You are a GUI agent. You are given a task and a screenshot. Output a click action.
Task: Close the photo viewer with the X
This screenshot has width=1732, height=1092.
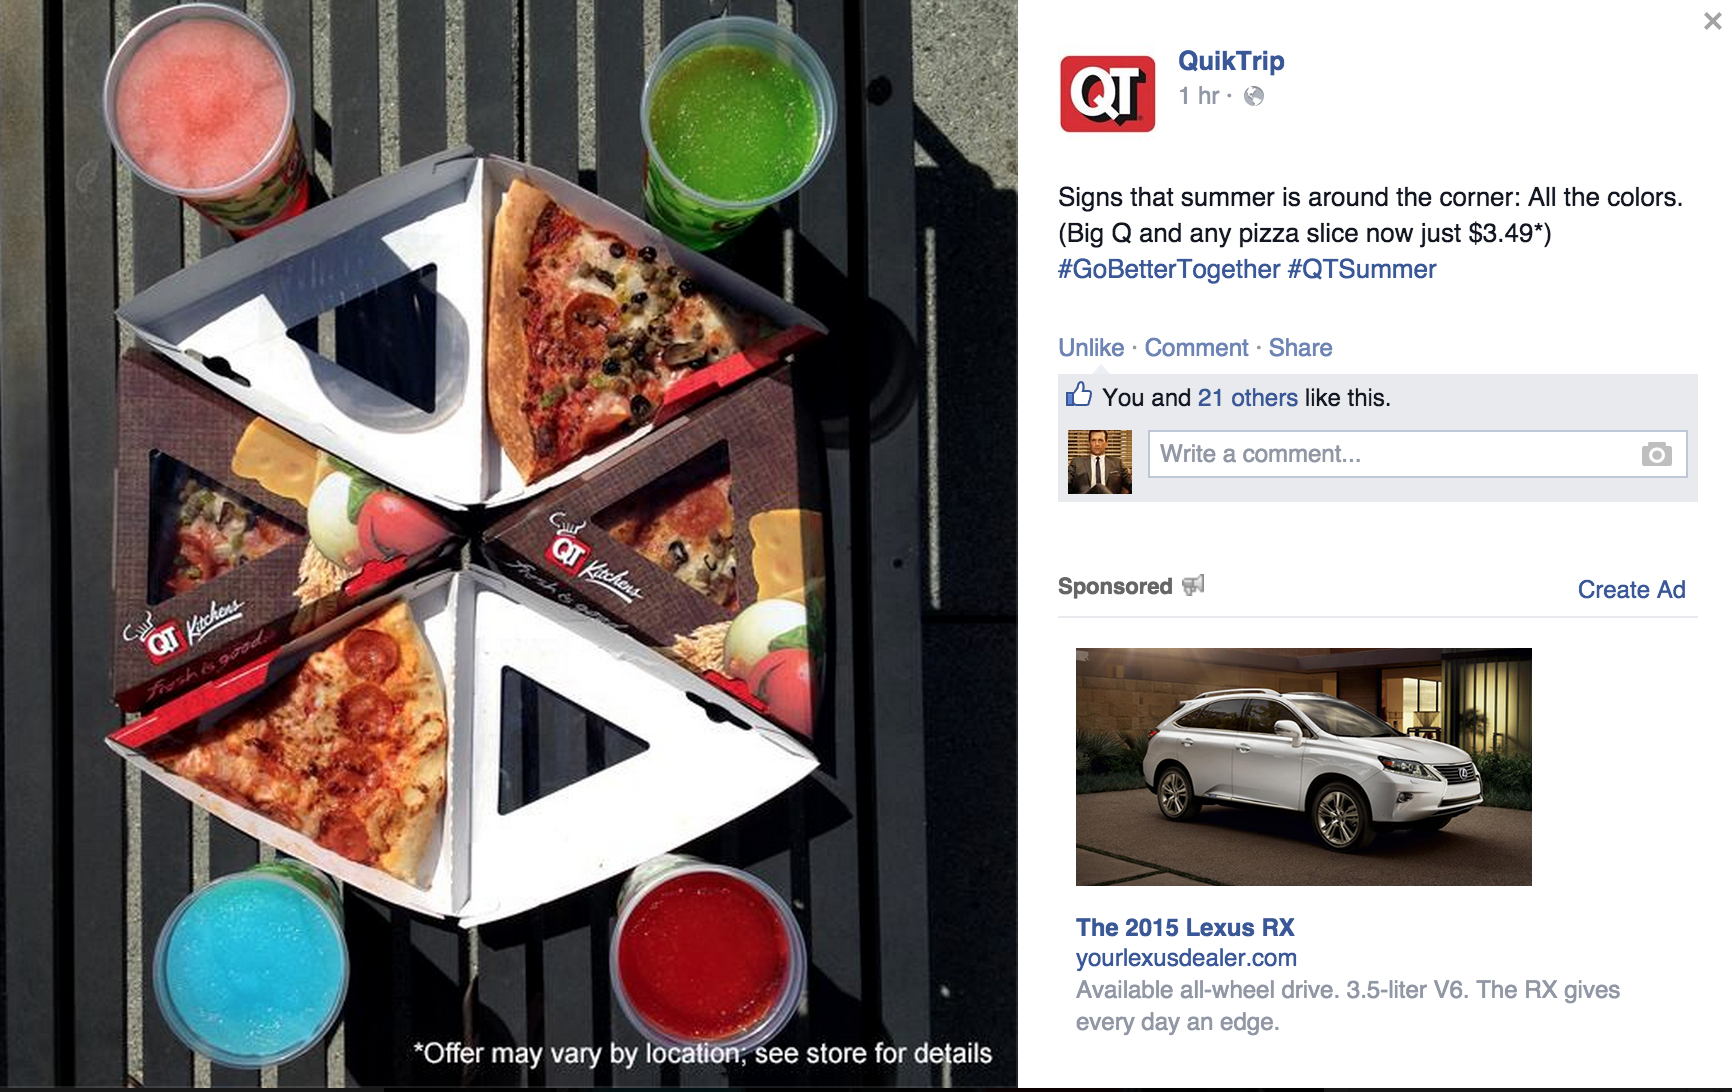tap(1712, 21)
